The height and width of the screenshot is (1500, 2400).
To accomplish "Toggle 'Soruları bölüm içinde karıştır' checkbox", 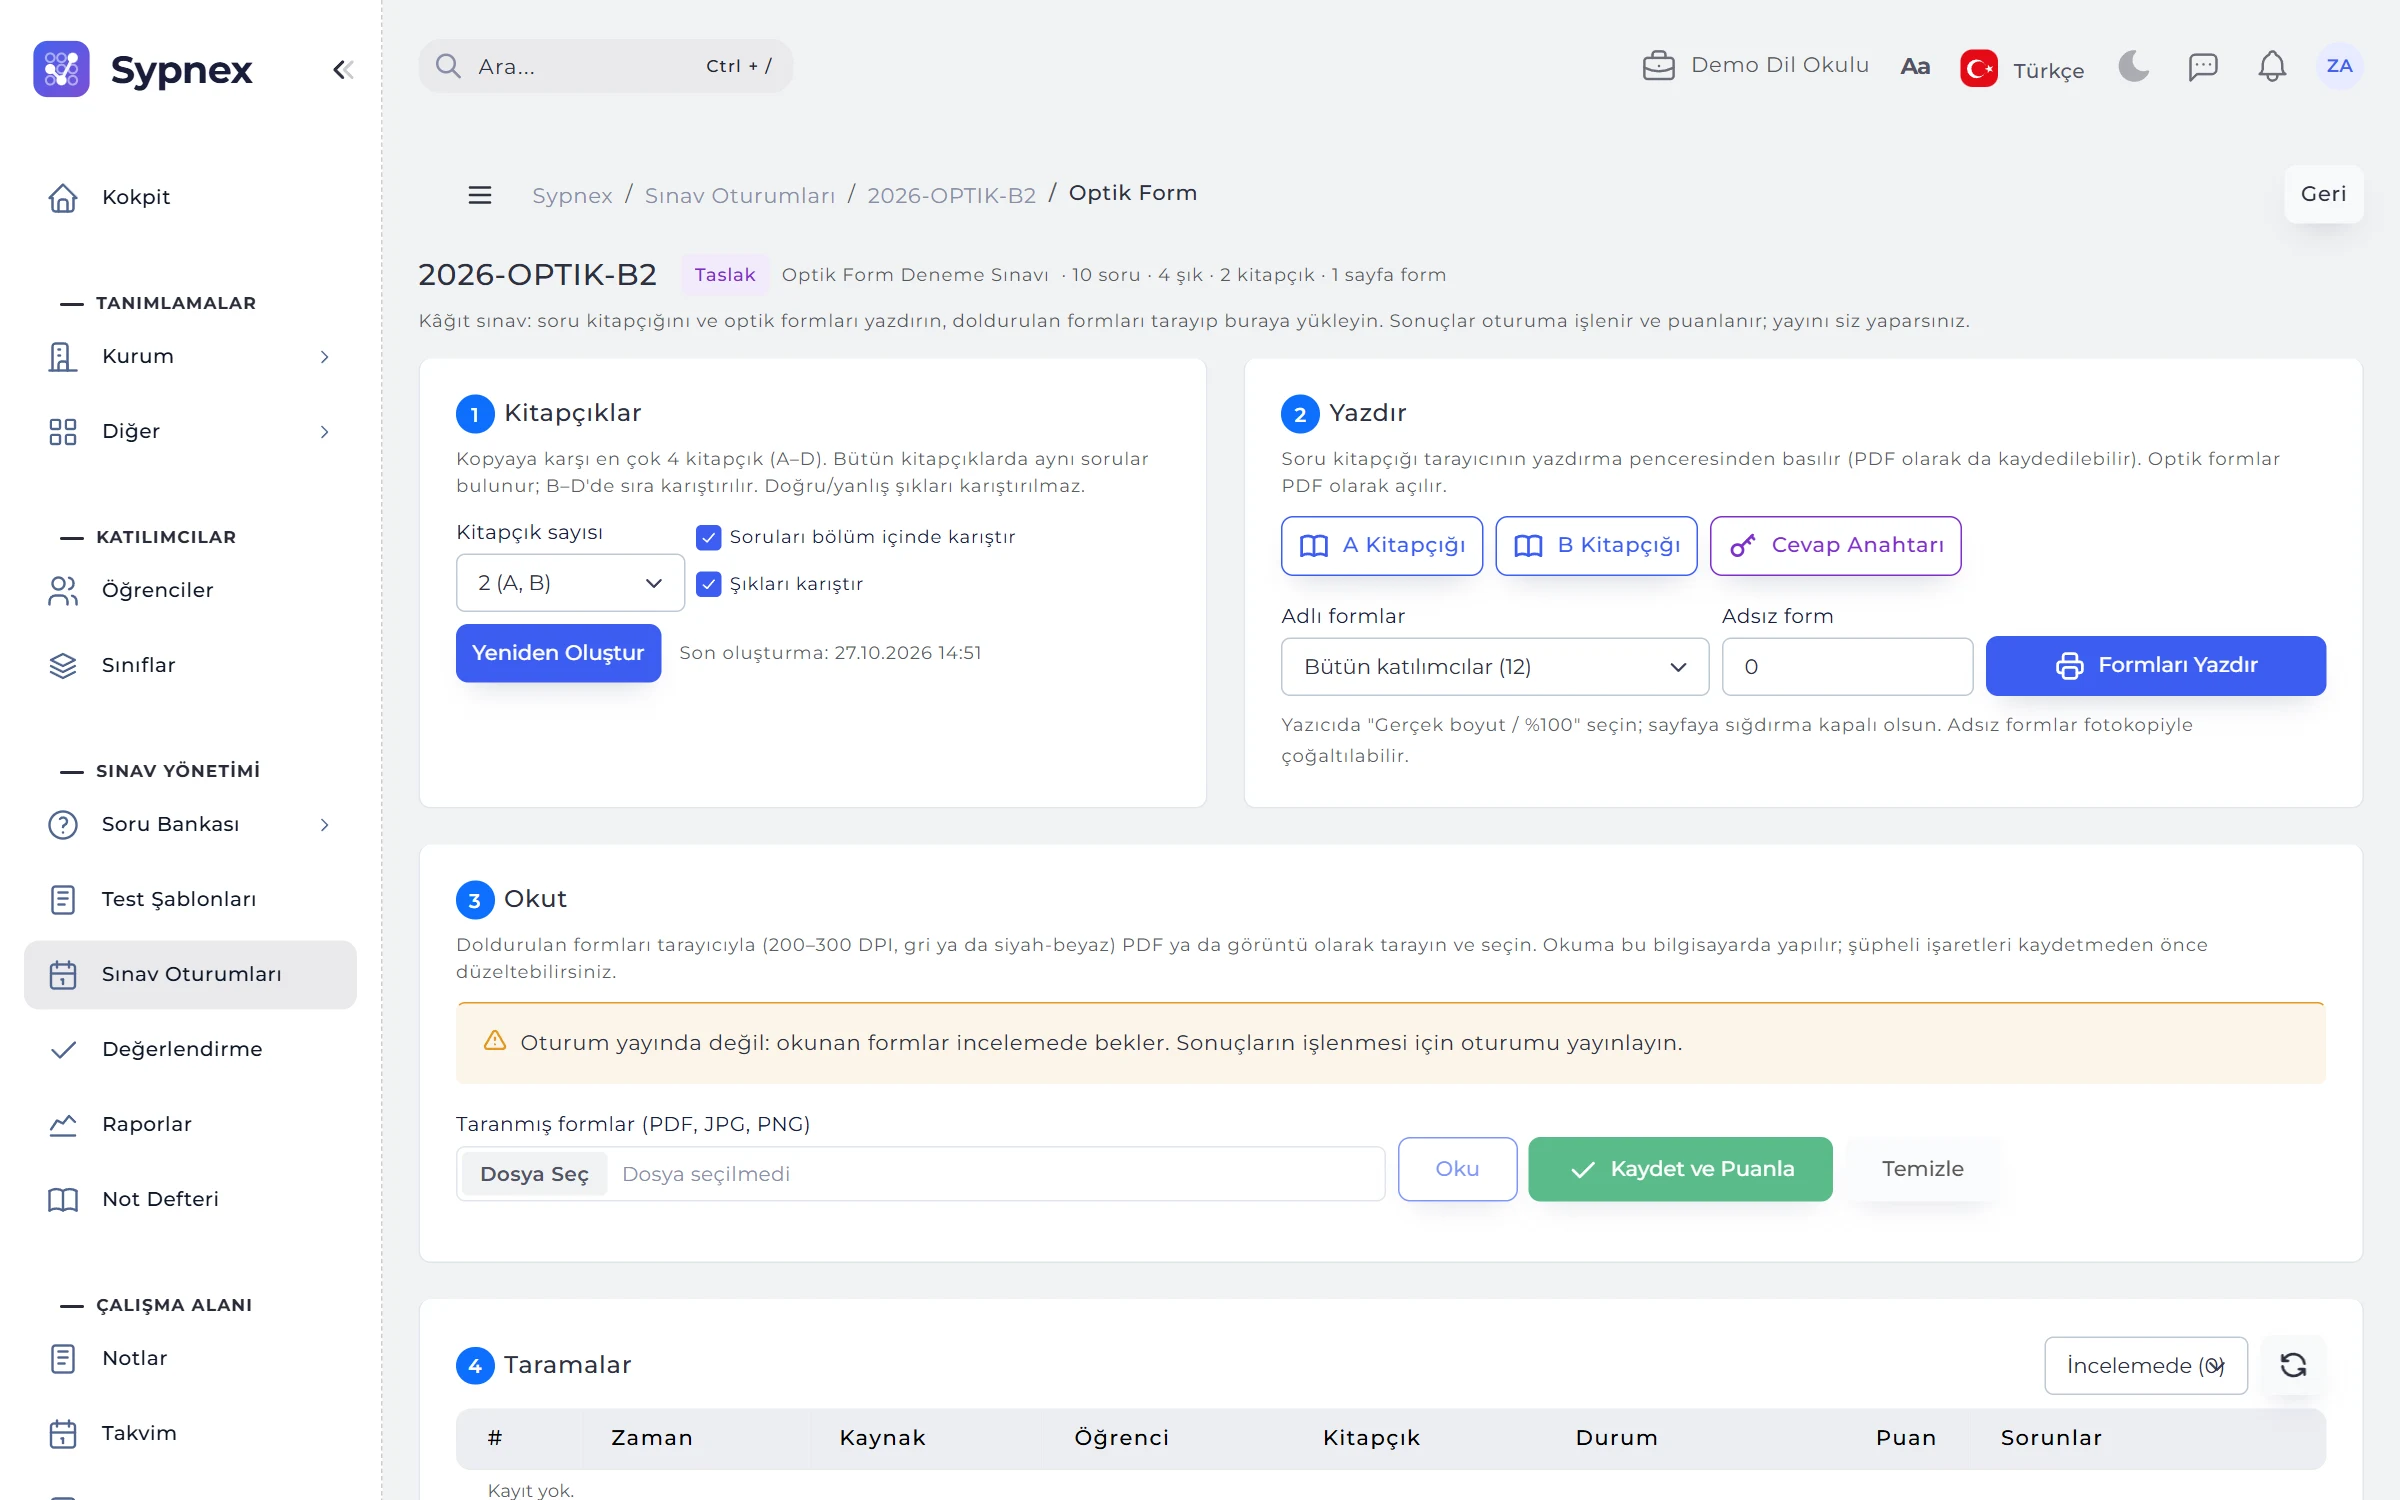I will coord(709,537).
